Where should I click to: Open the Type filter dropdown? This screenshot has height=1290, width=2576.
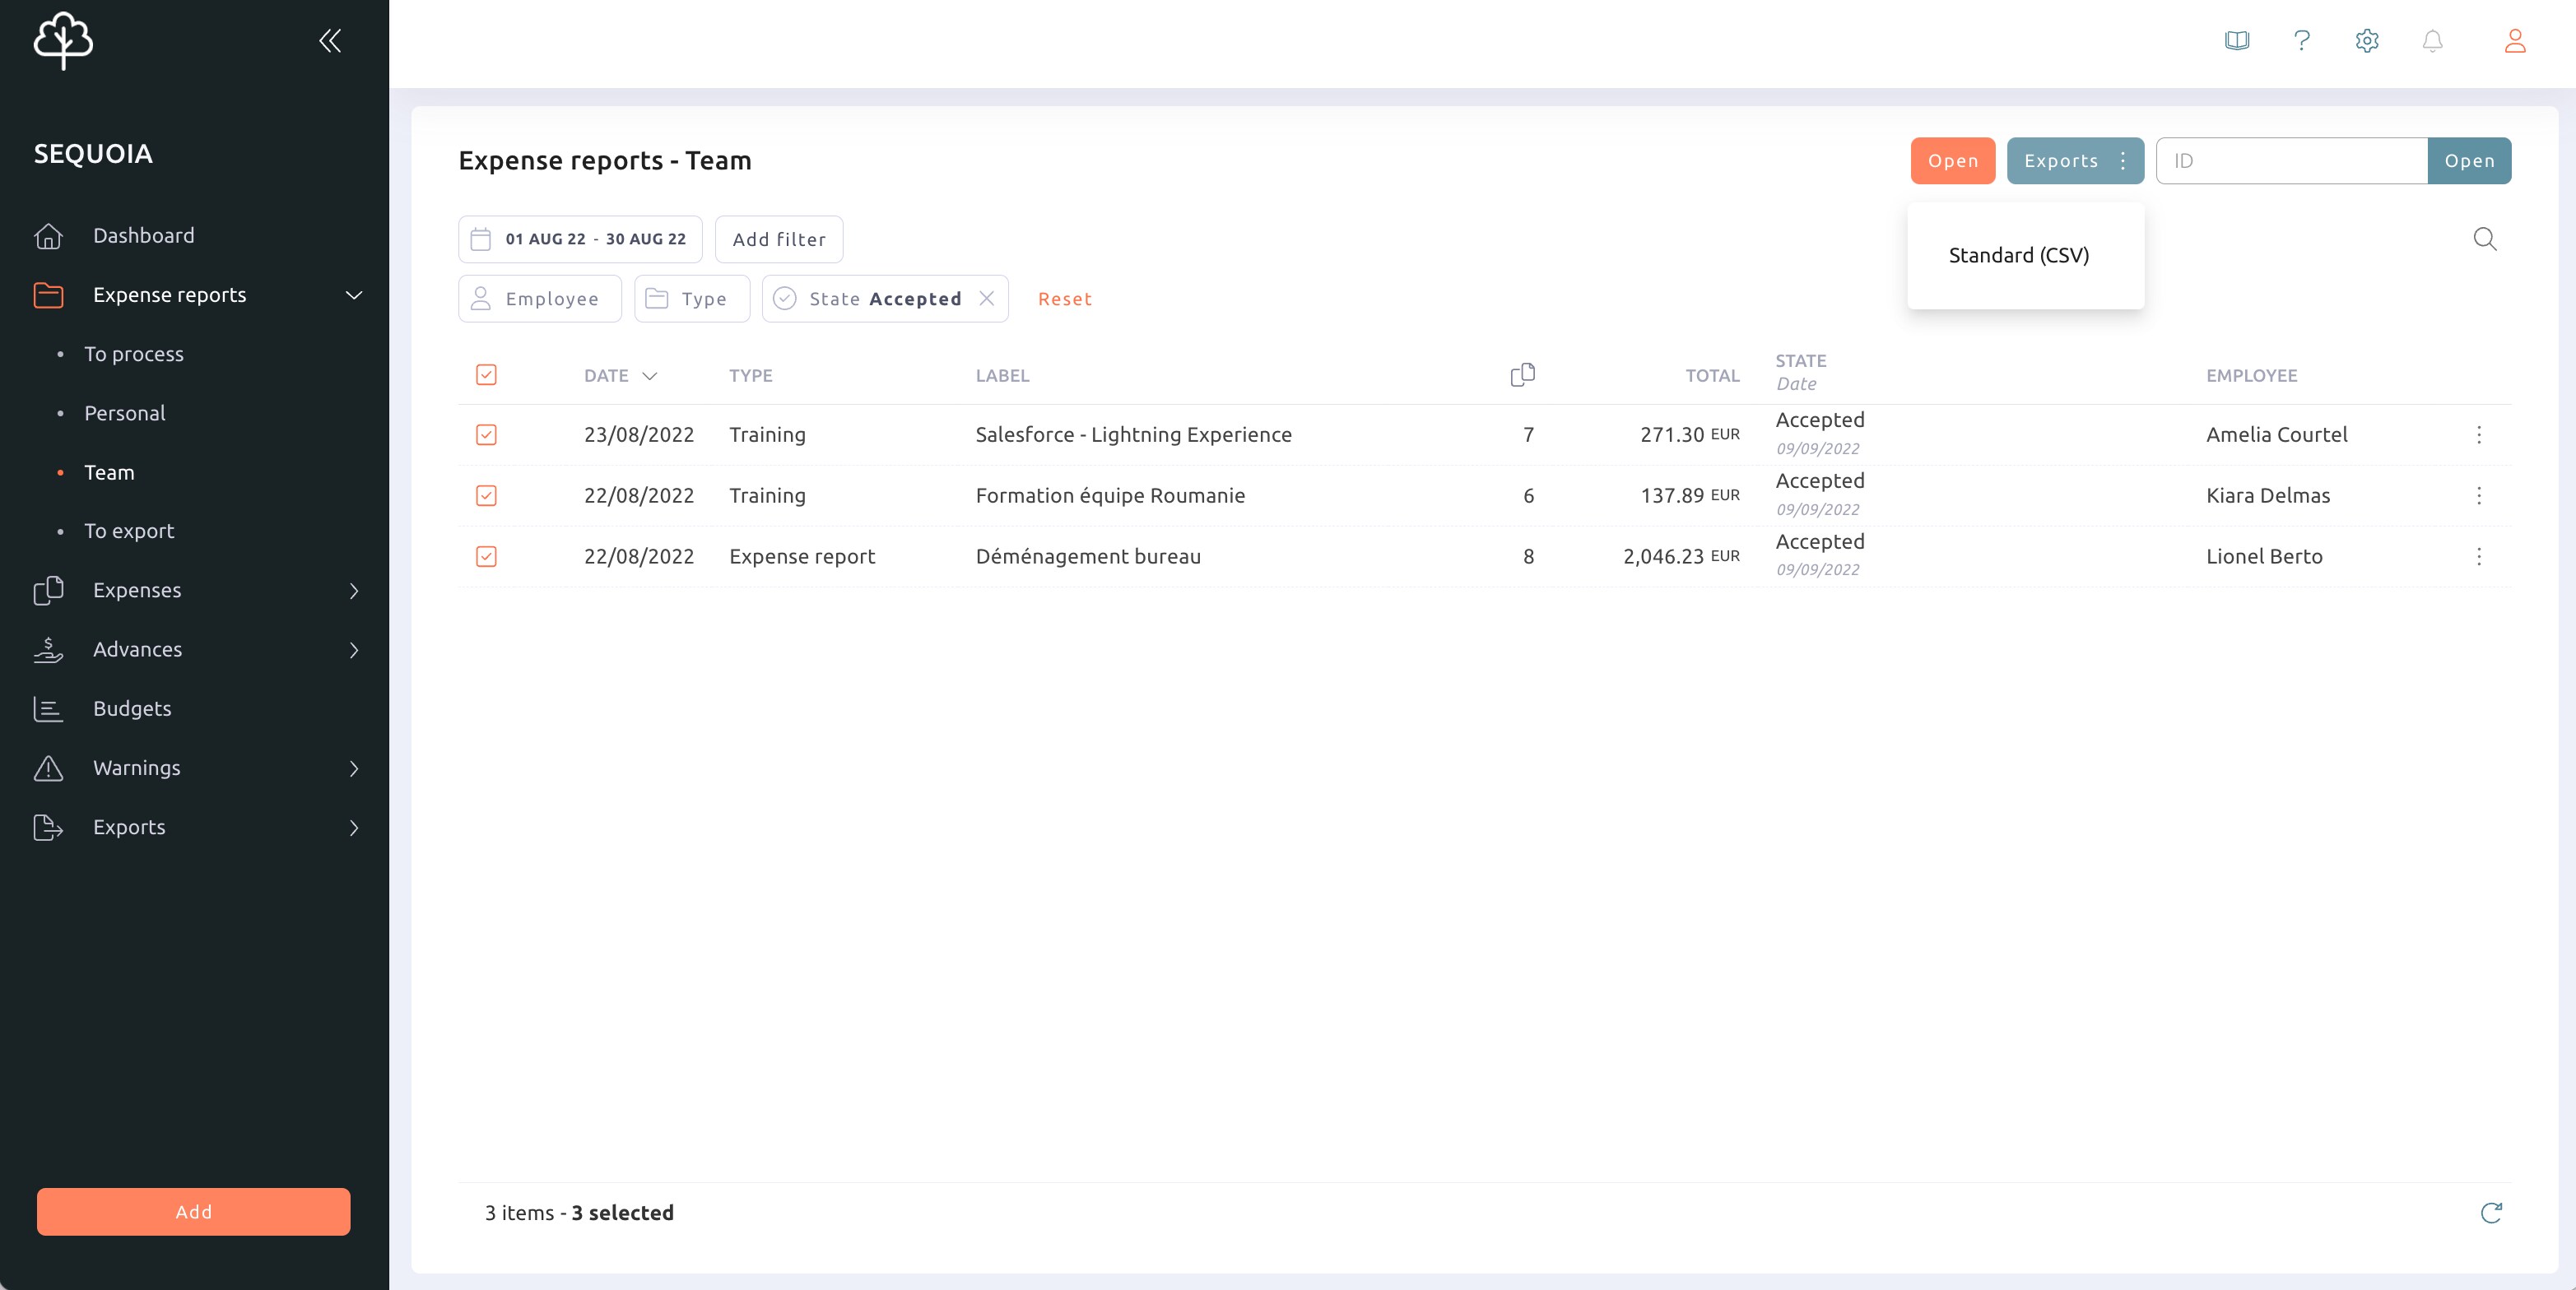(692, 298)
